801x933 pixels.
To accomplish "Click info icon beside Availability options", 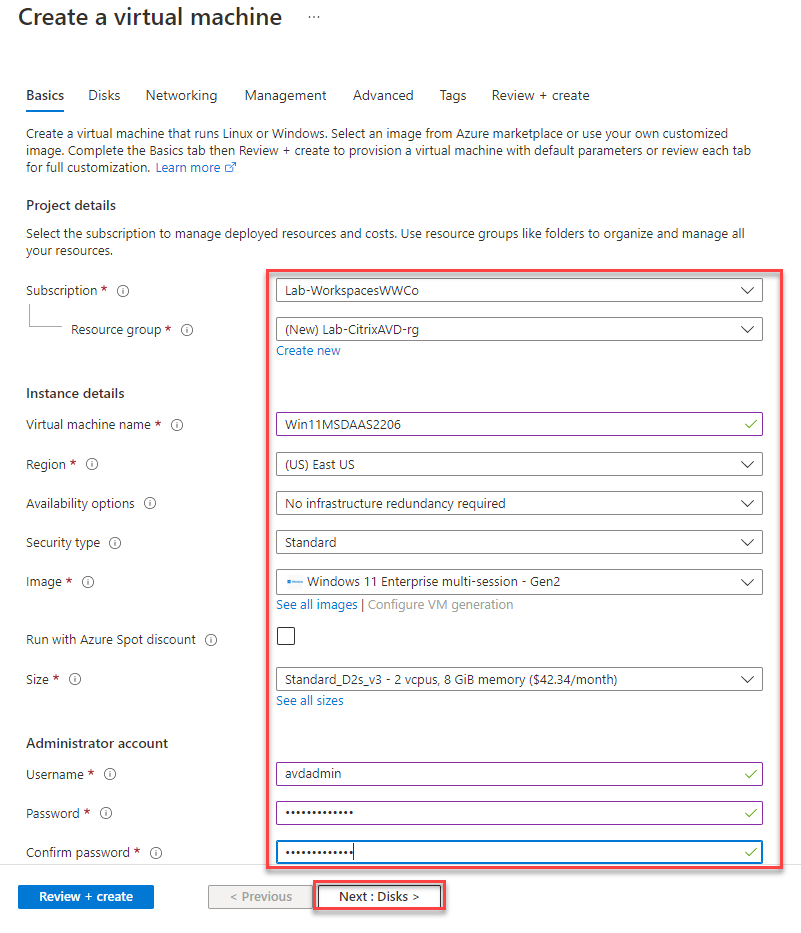I will click(150, 504).
